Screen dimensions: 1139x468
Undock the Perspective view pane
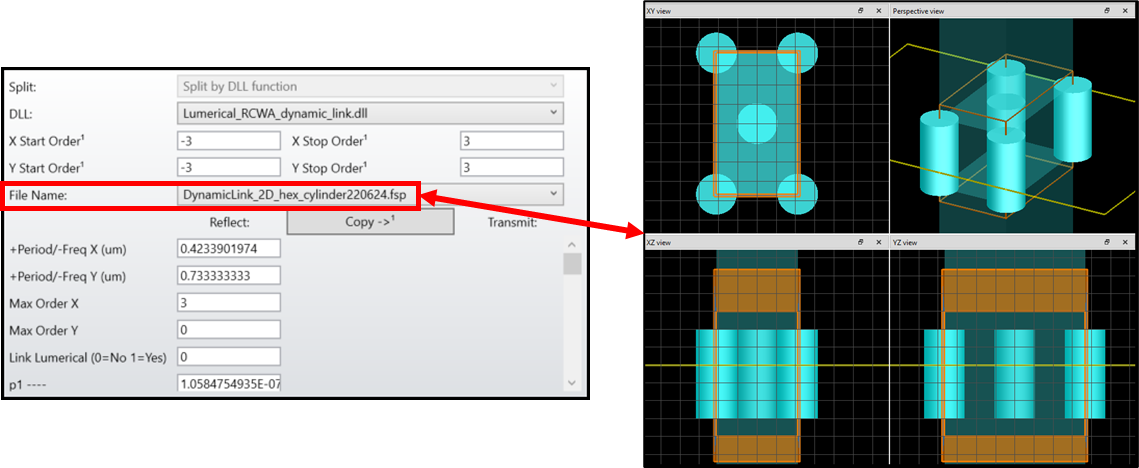1106,11
